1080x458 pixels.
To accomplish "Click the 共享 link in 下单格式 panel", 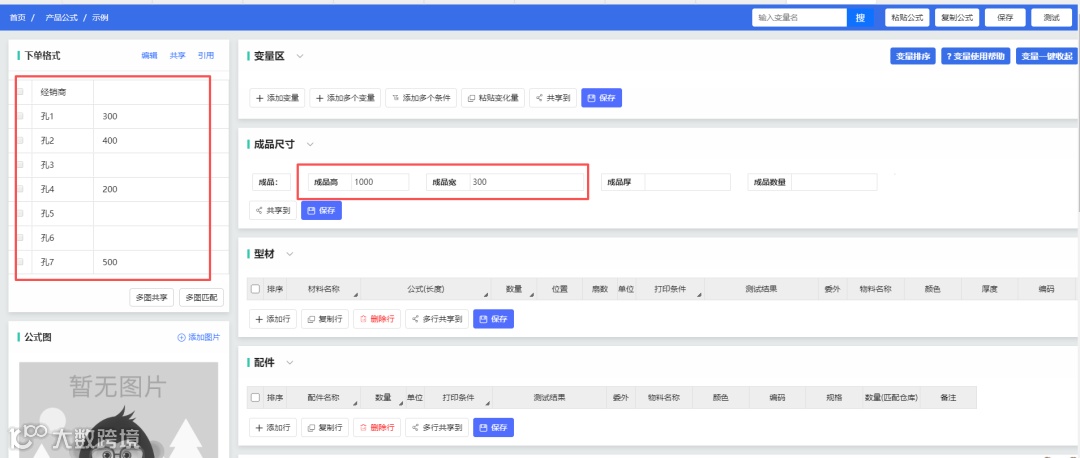I will coord(178,56).
